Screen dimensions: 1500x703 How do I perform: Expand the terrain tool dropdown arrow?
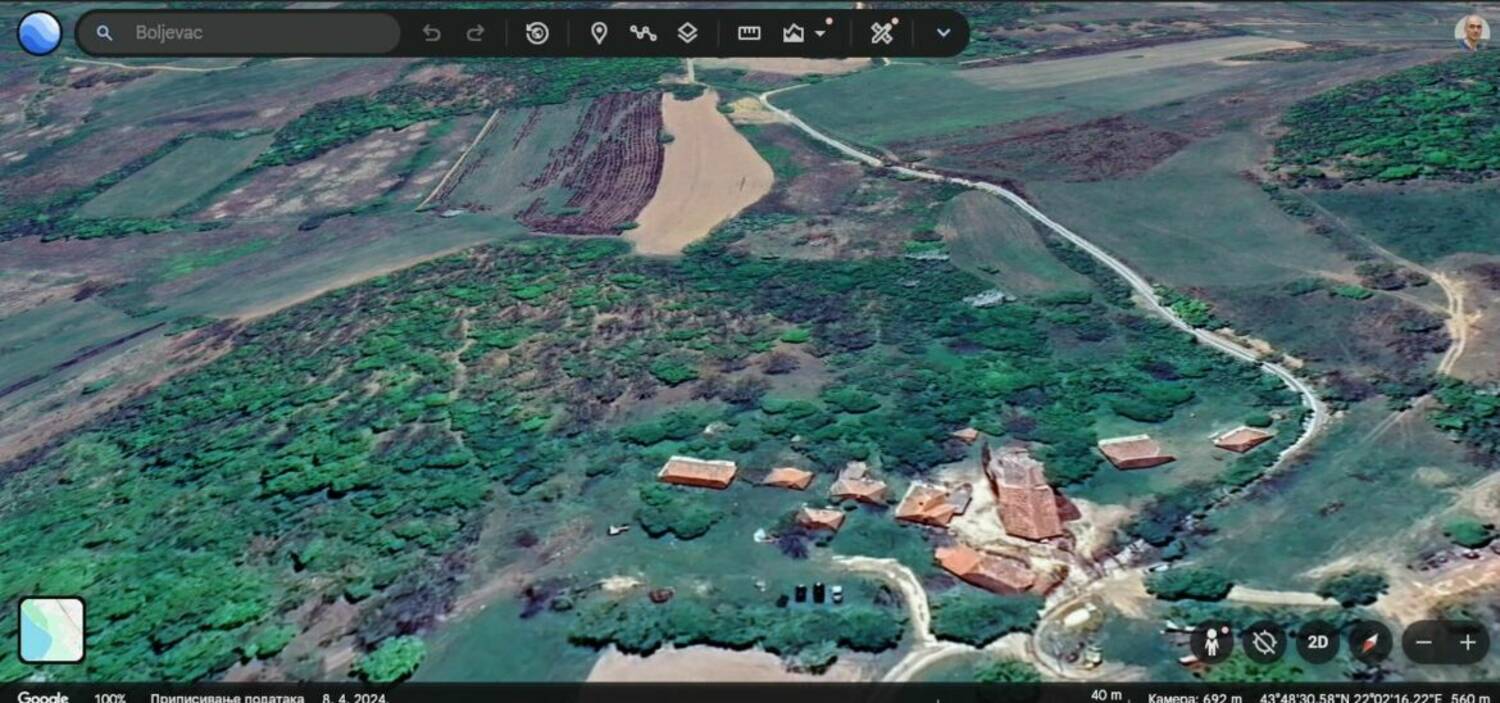[x=821, y=33]
